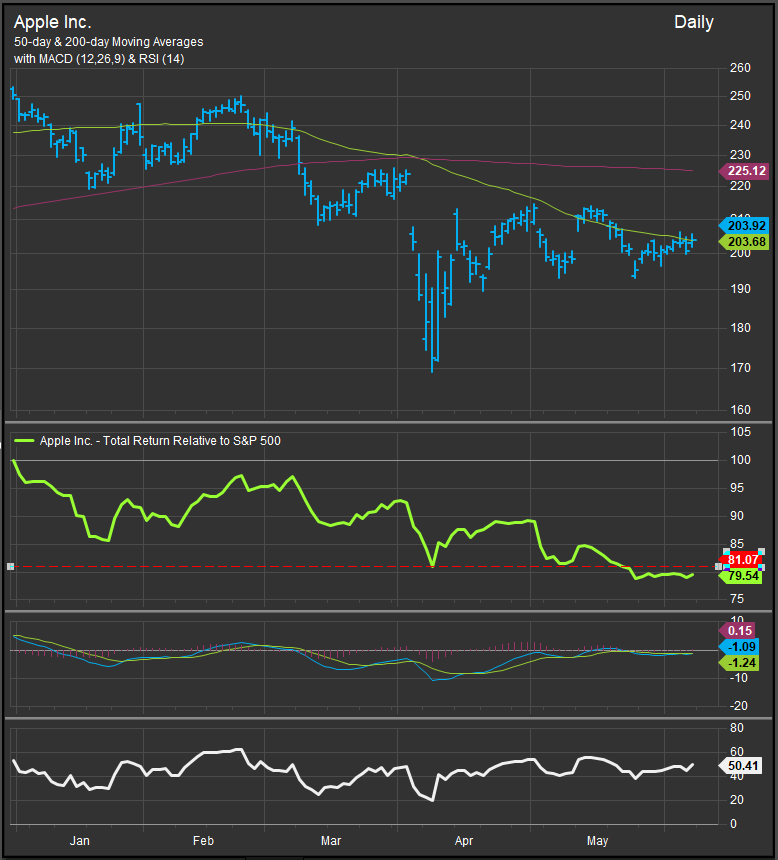Click the 160 price axis label
This screenshot has height=860, width=778.
[x=740, y=410]
